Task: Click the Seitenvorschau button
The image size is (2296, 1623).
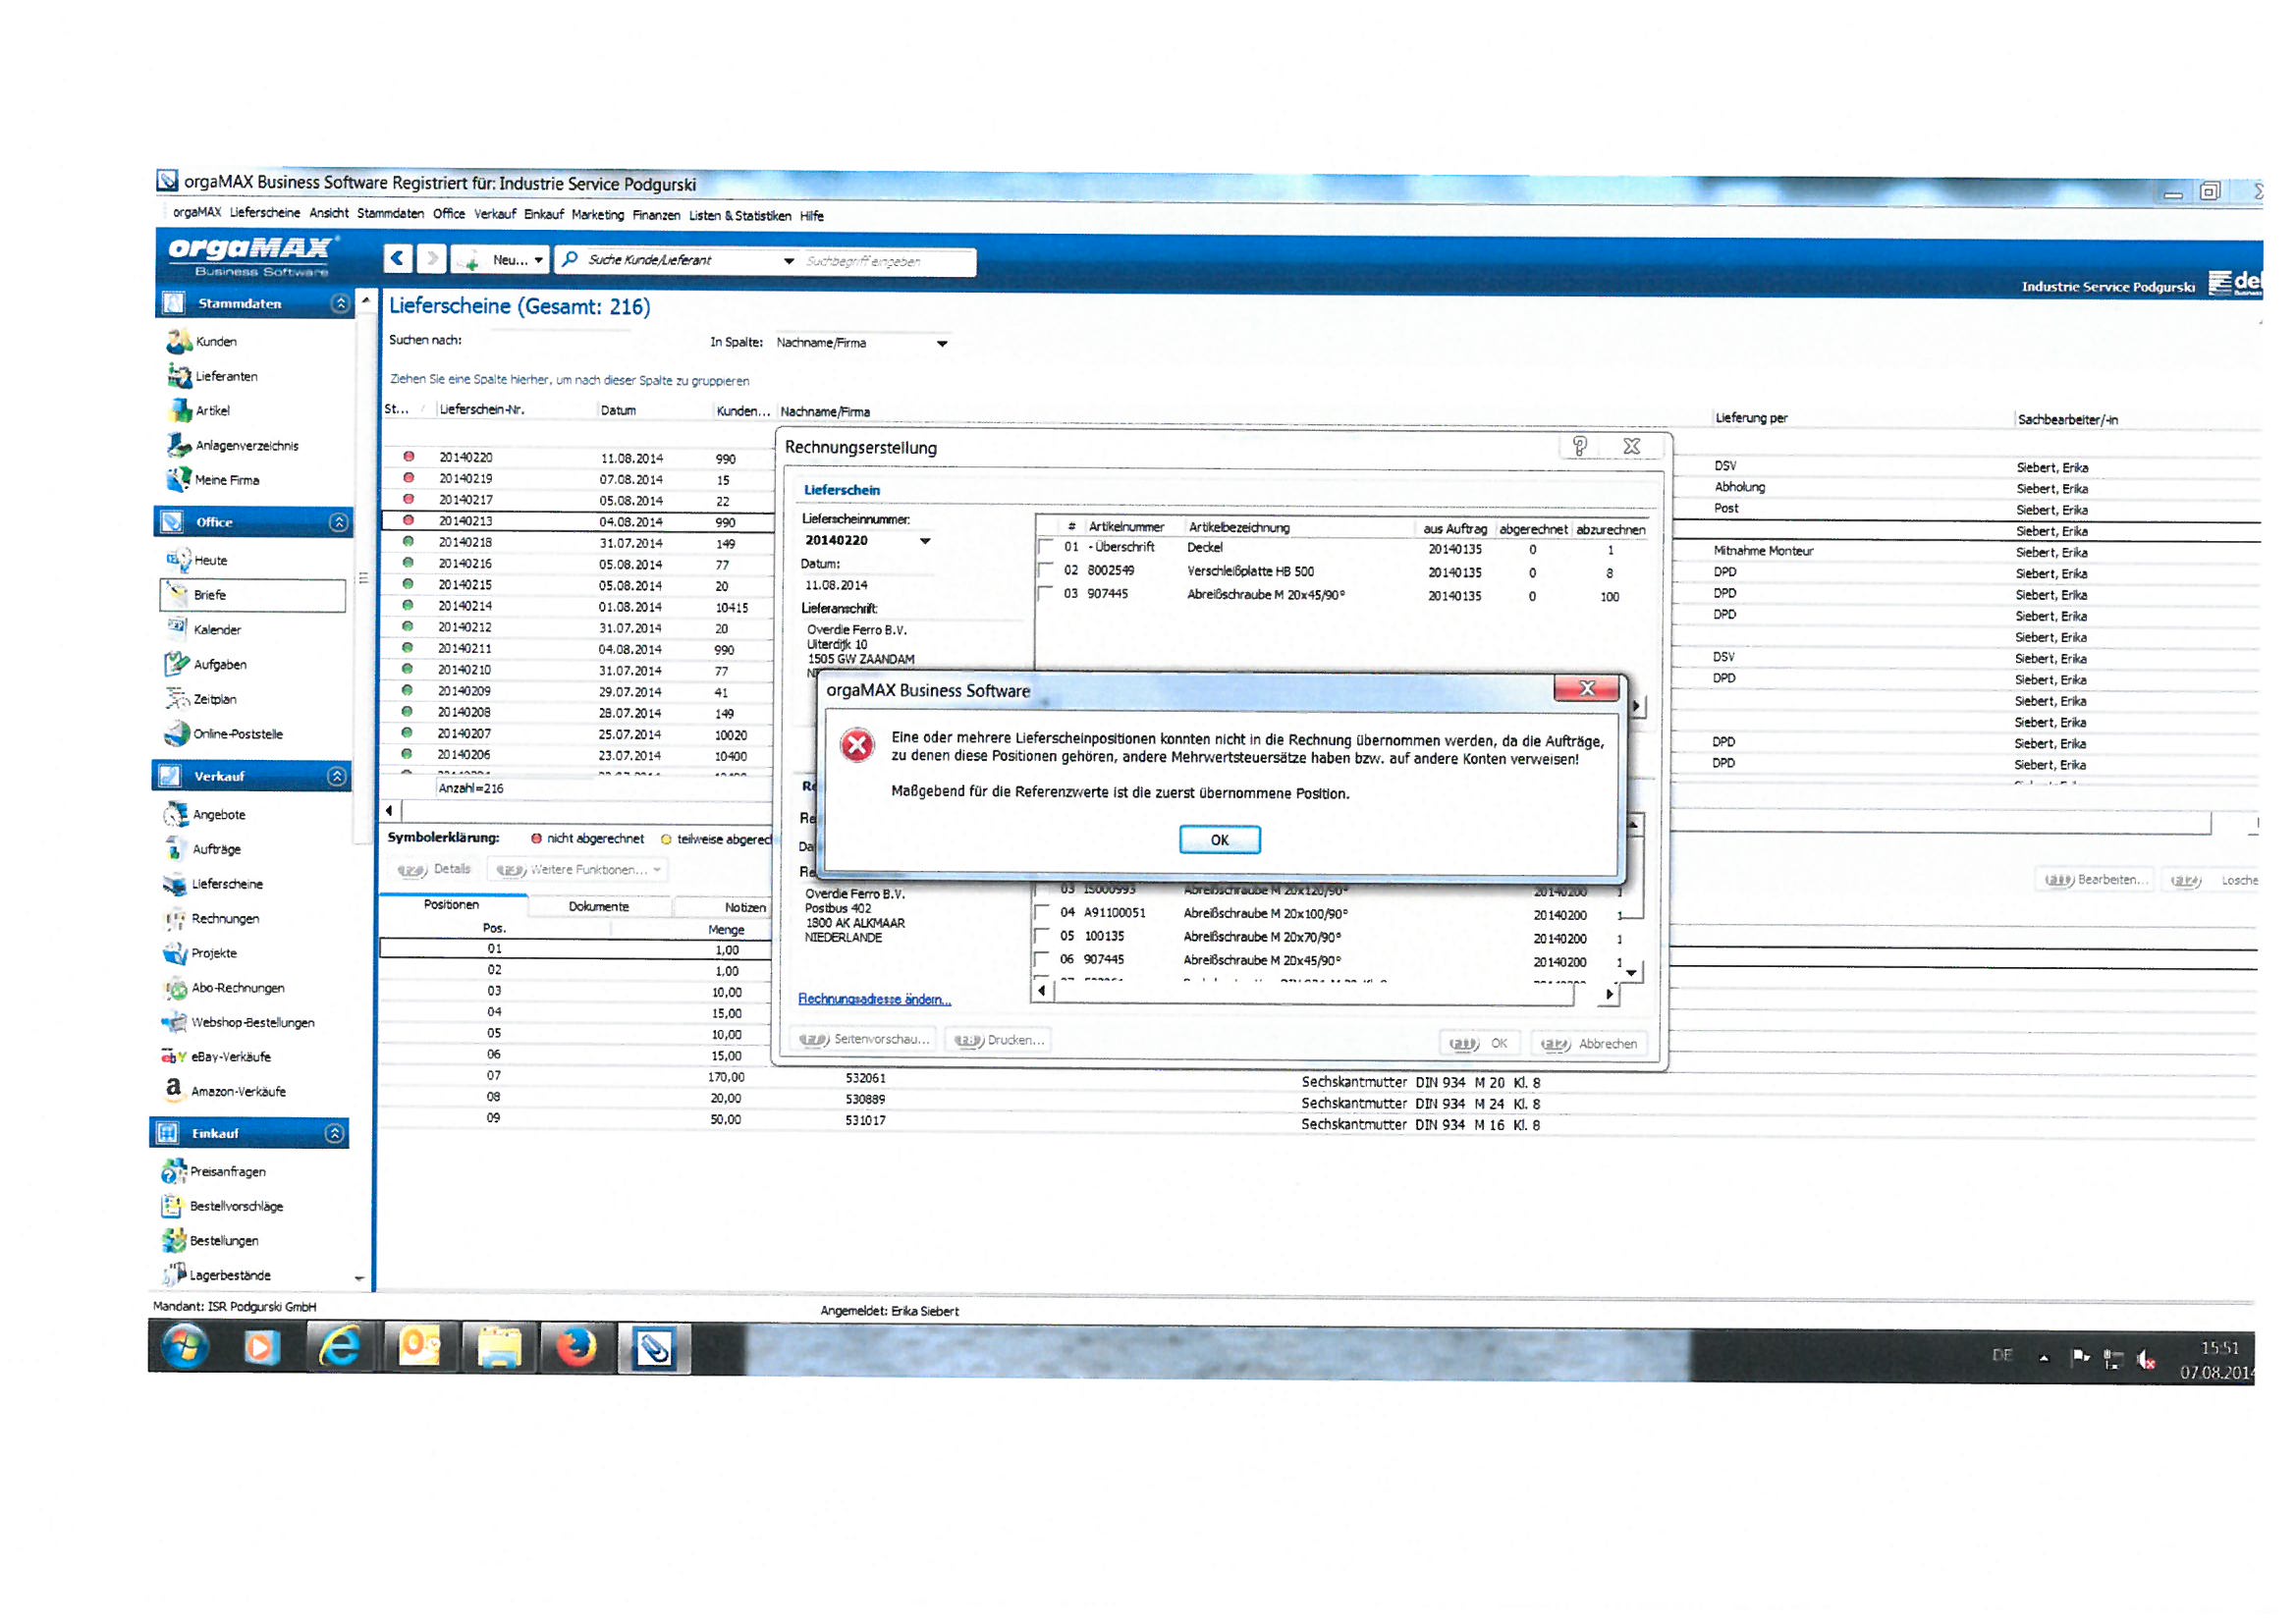Action: point(864,1041)
